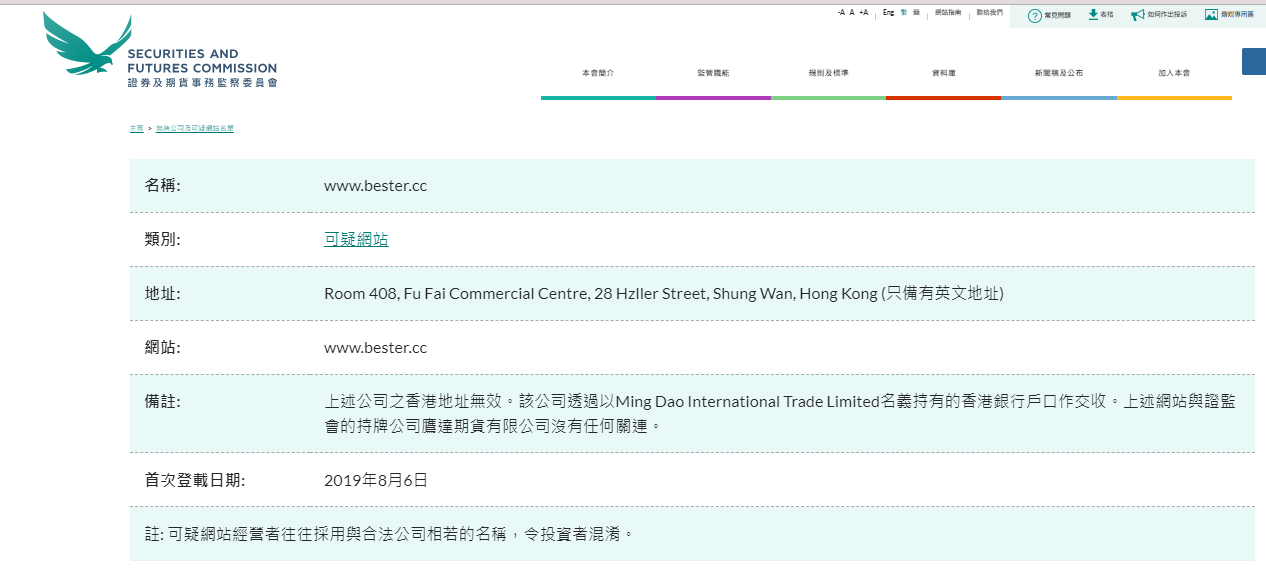Screen dimensions: 1266x573
Task: Open the 常見問題 FAQ question-mark icon
Action: pyautogui.click(x=1034, y=15)
